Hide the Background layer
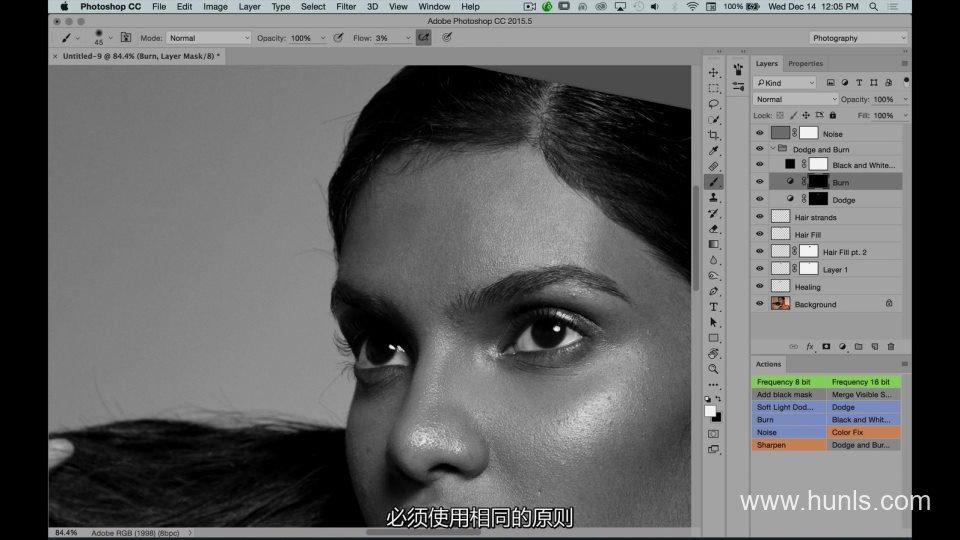 760,304
